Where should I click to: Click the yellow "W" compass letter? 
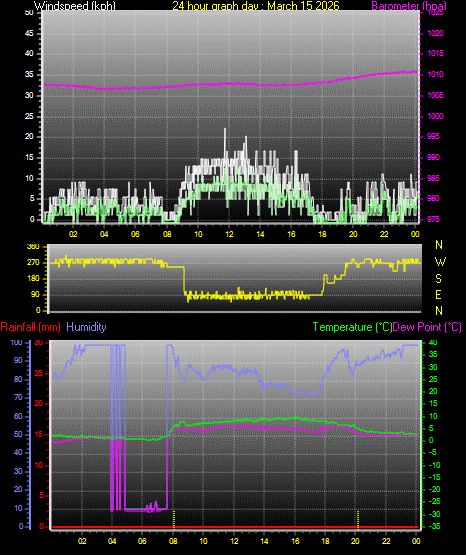click(x=440, y=262)
